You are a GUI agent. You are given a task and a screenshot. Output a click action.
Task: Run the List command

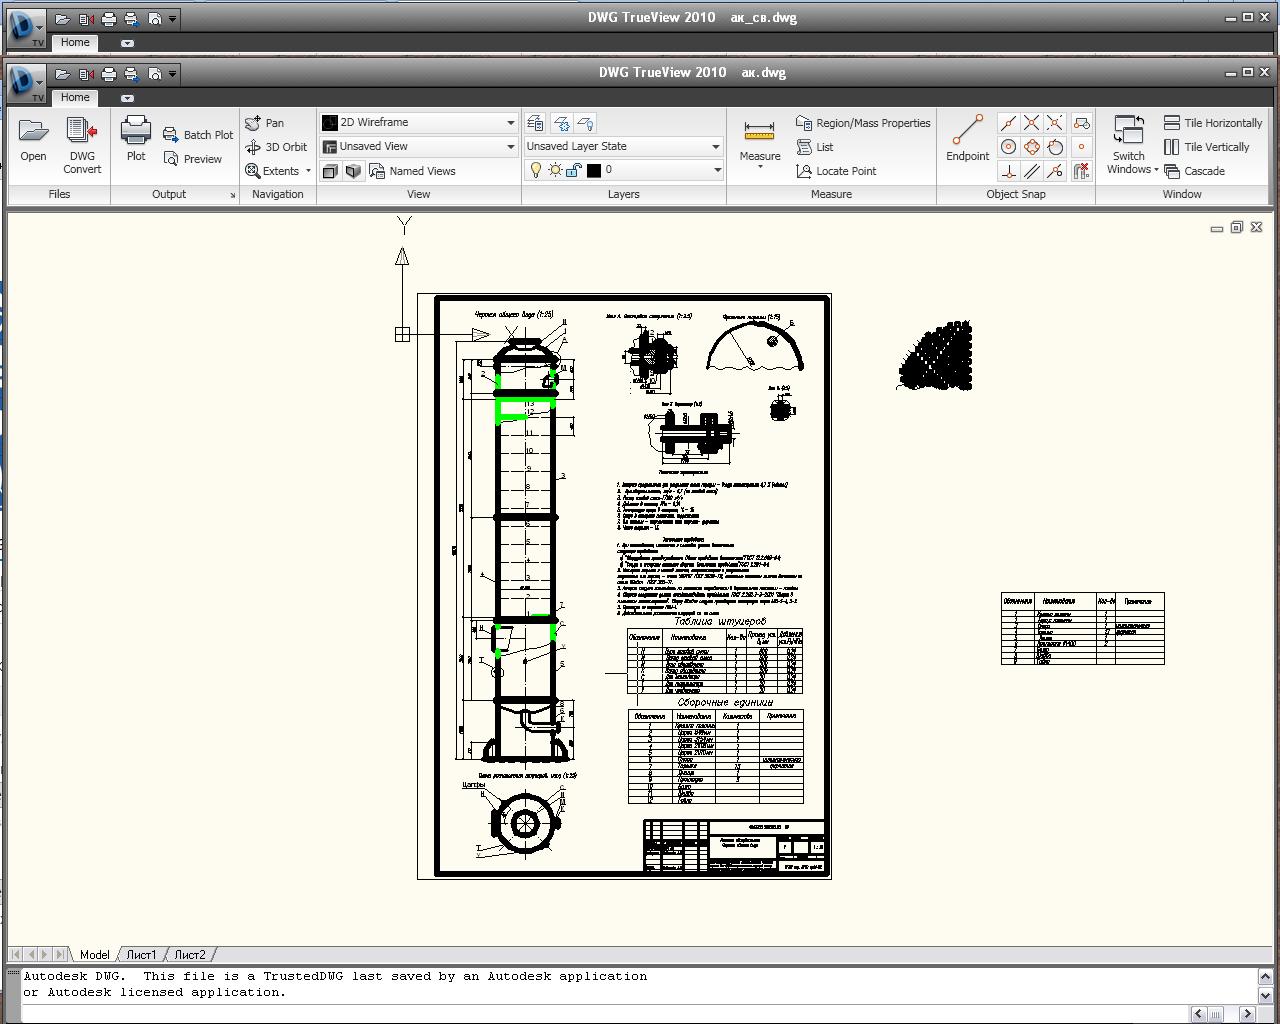coord(815,147)
